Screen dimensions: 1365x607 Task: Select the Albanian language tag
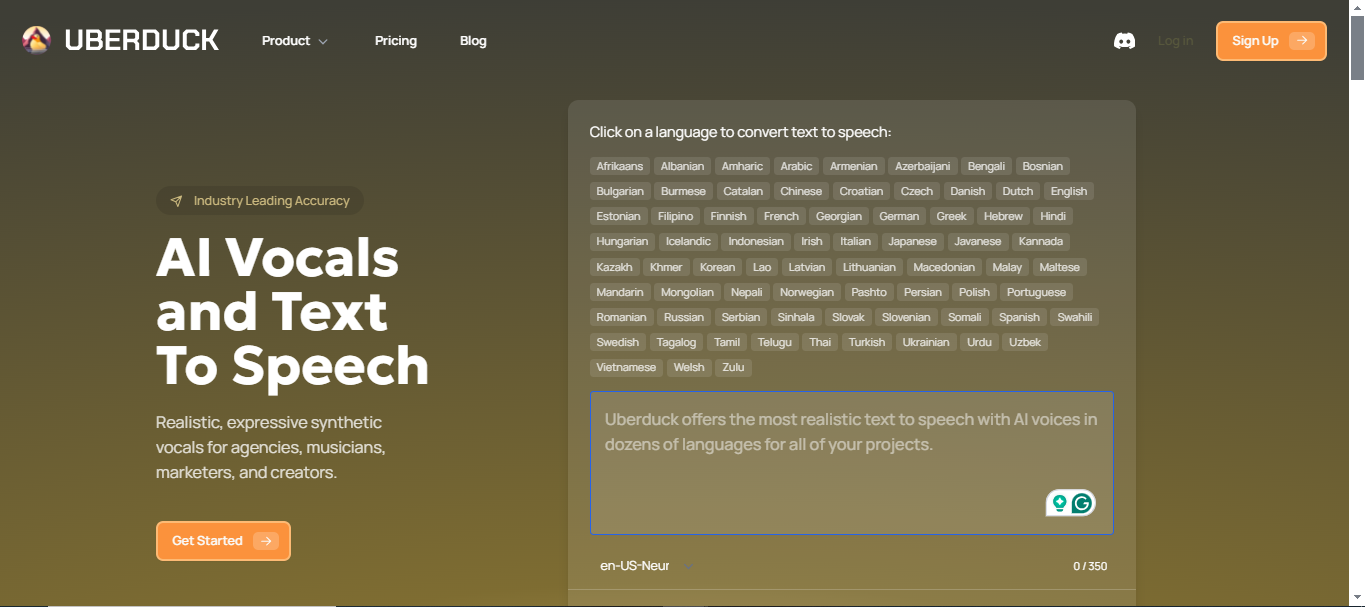[x=682, y=166]
